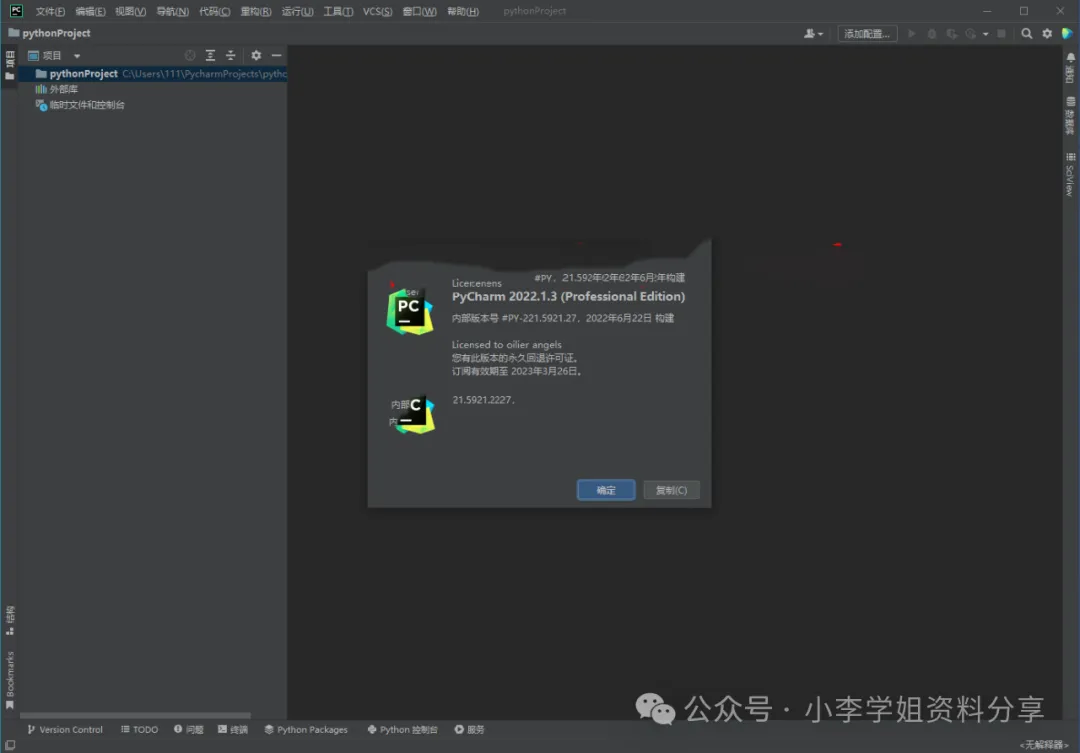Image resolution: width=1080 pixels, height=753 pixels.
Task: Select the 外部库 tree item
Action: tap(57, 89)
